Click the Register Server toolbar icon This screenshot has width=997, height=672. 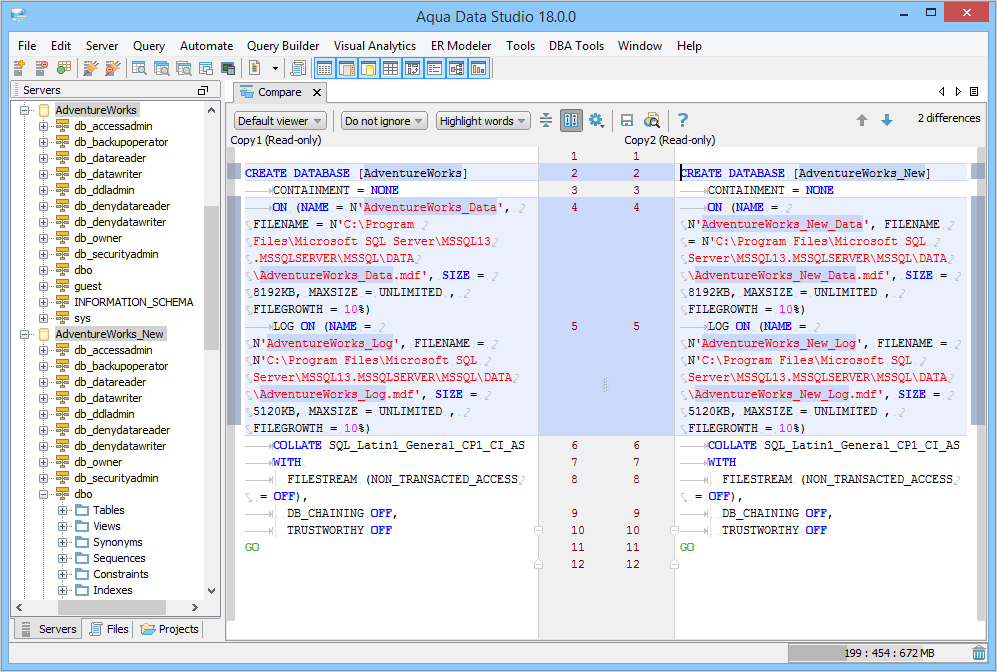19,68
